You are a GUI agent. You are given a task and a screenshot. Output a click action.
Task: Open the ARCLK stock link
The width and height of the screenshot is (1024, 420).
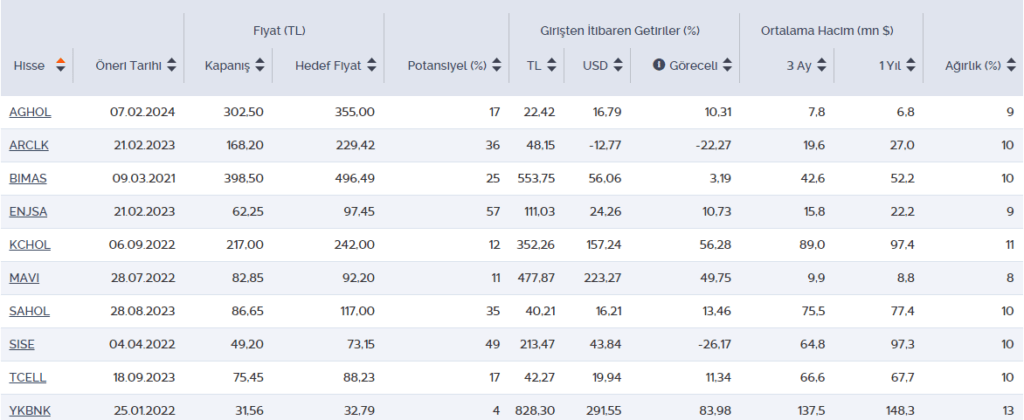(x=29, y=145)
